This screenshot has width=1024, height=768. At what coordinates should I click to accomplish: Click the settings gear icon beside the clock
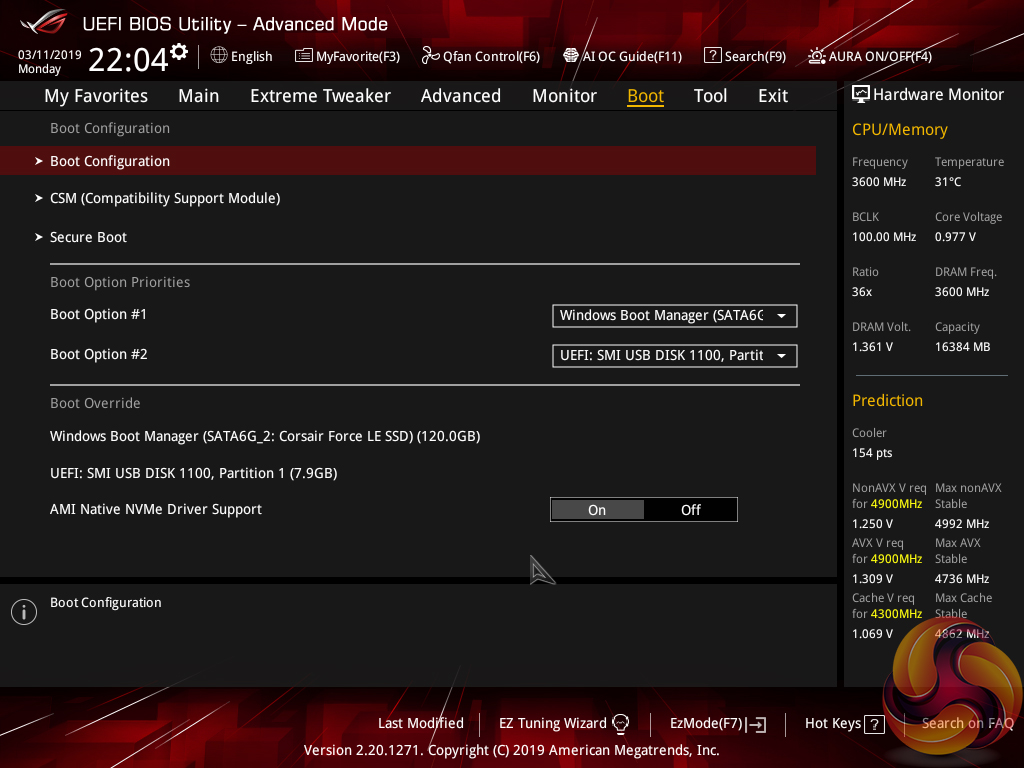click(x=179, y=51)
